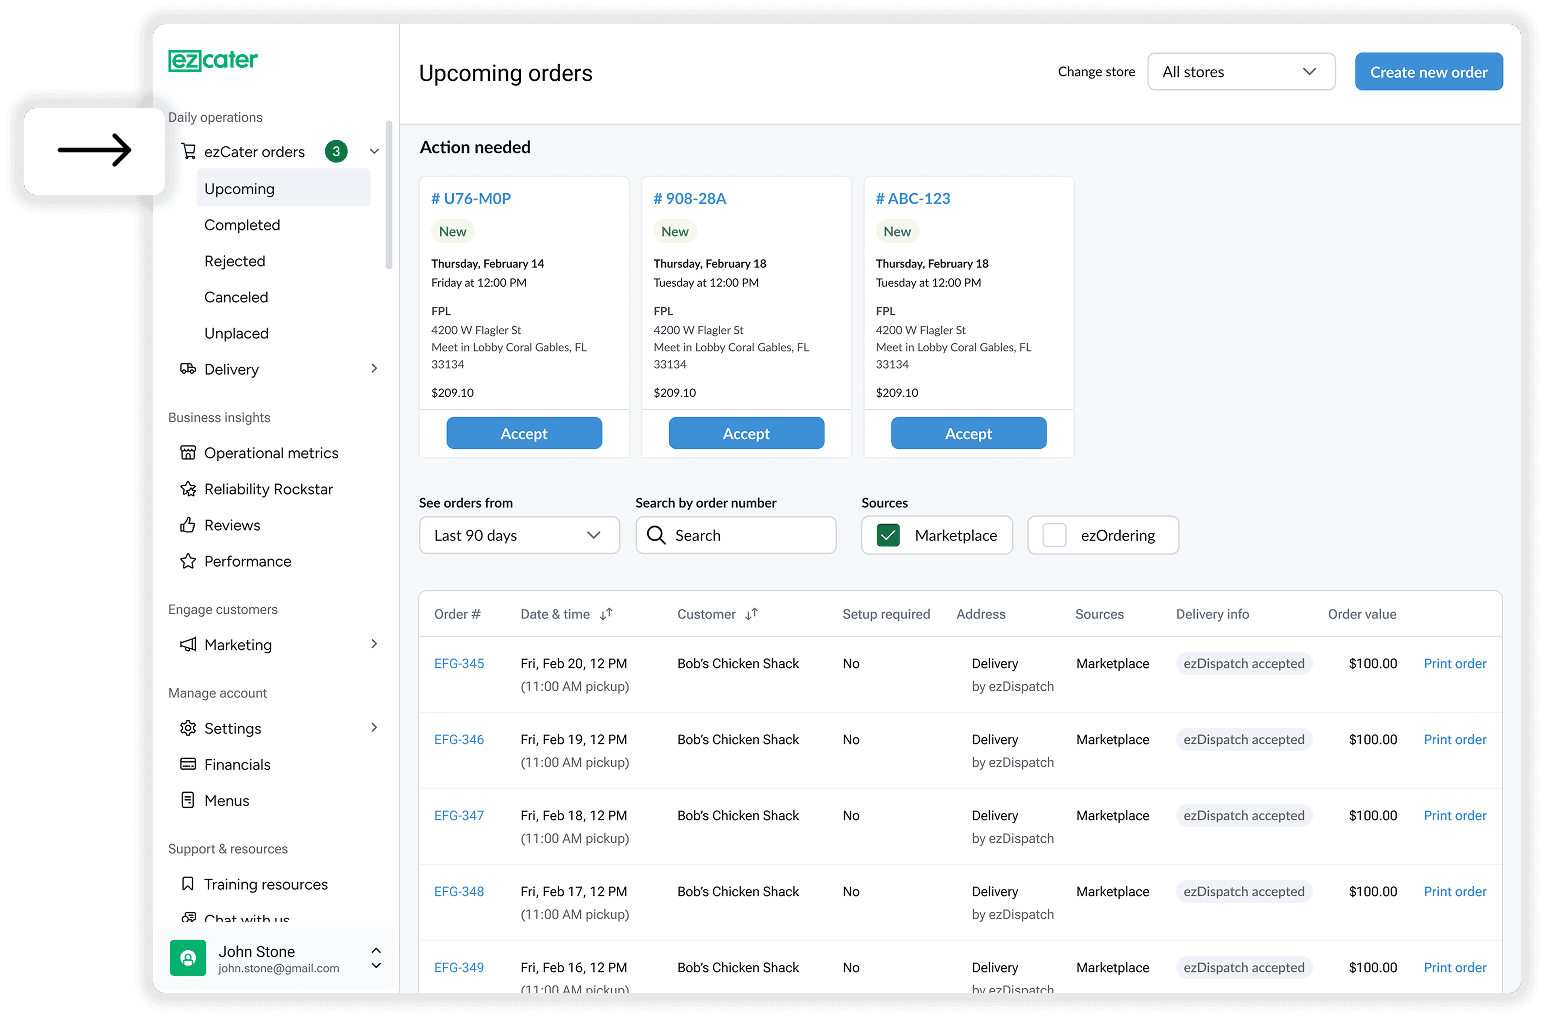Viewport: 1545px width, 1017px height.
Task: Print order EFG-345
Action: coord(1455,663)
